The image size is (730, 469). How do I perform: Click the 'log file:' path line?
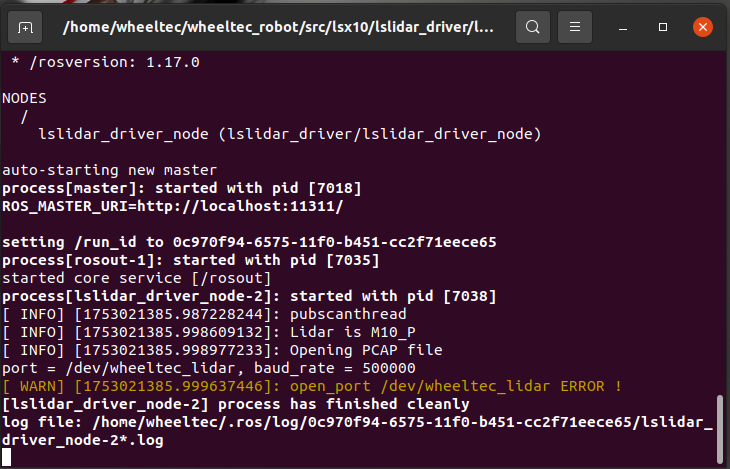coord(357,422)
